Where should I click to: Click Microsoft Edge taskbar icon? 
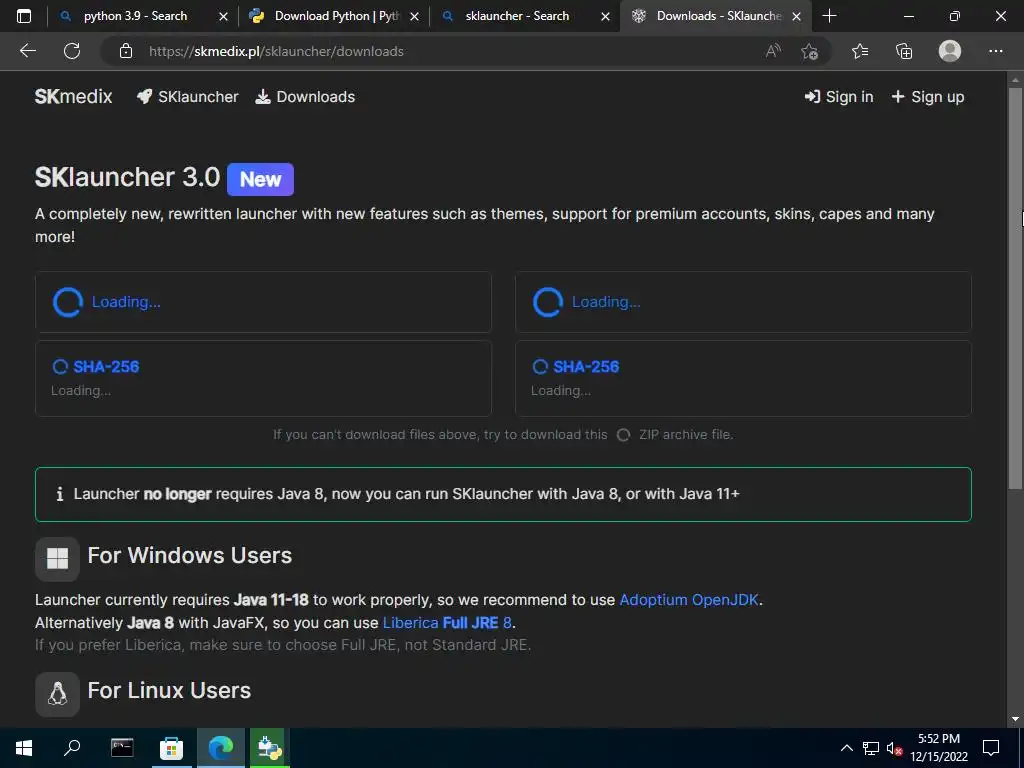[x=221, y=748]
